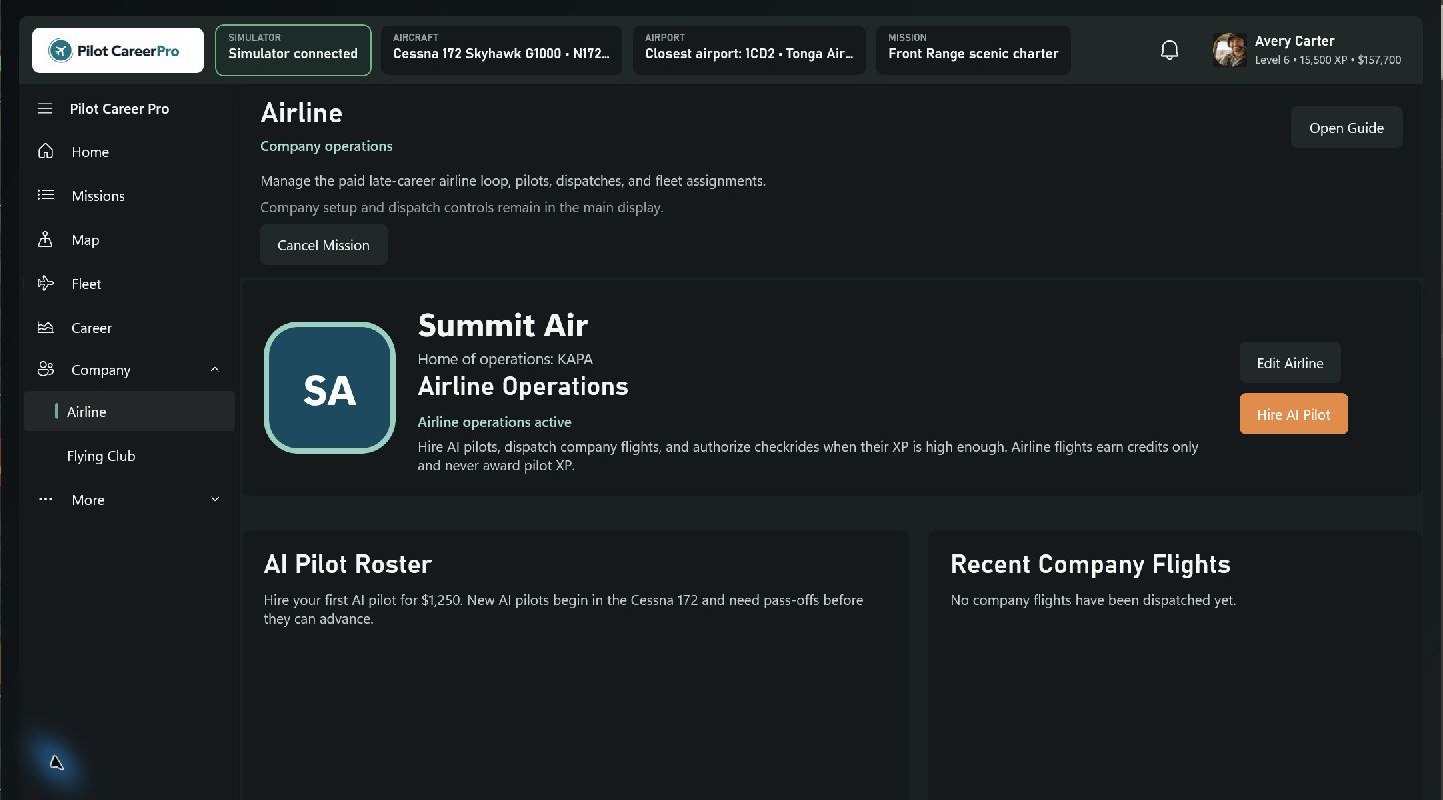The height and width of the screenshot is (800, 1443).
Task: Click the Level 6 XP and balance text
Action: [1327, 60]
